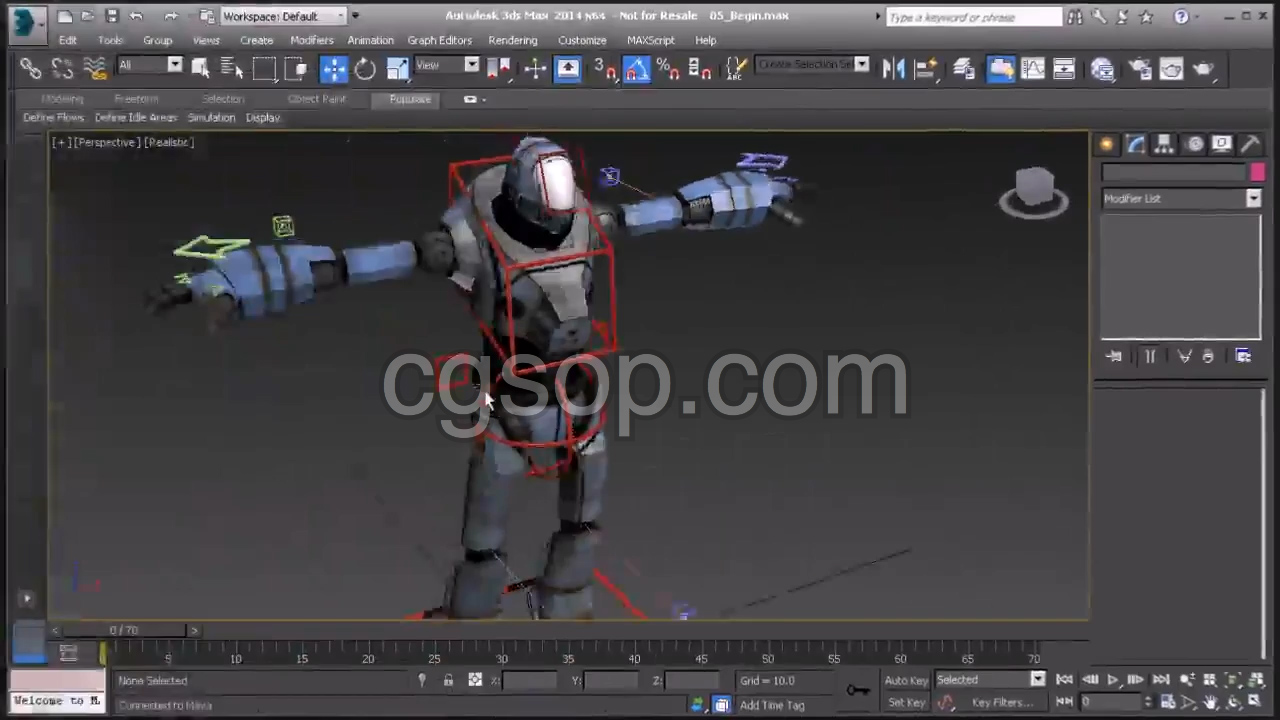The height and width of the screenshot is (720, 1280).
Task: Click the Key Filters button
Action: click(x=1001, y=702)
